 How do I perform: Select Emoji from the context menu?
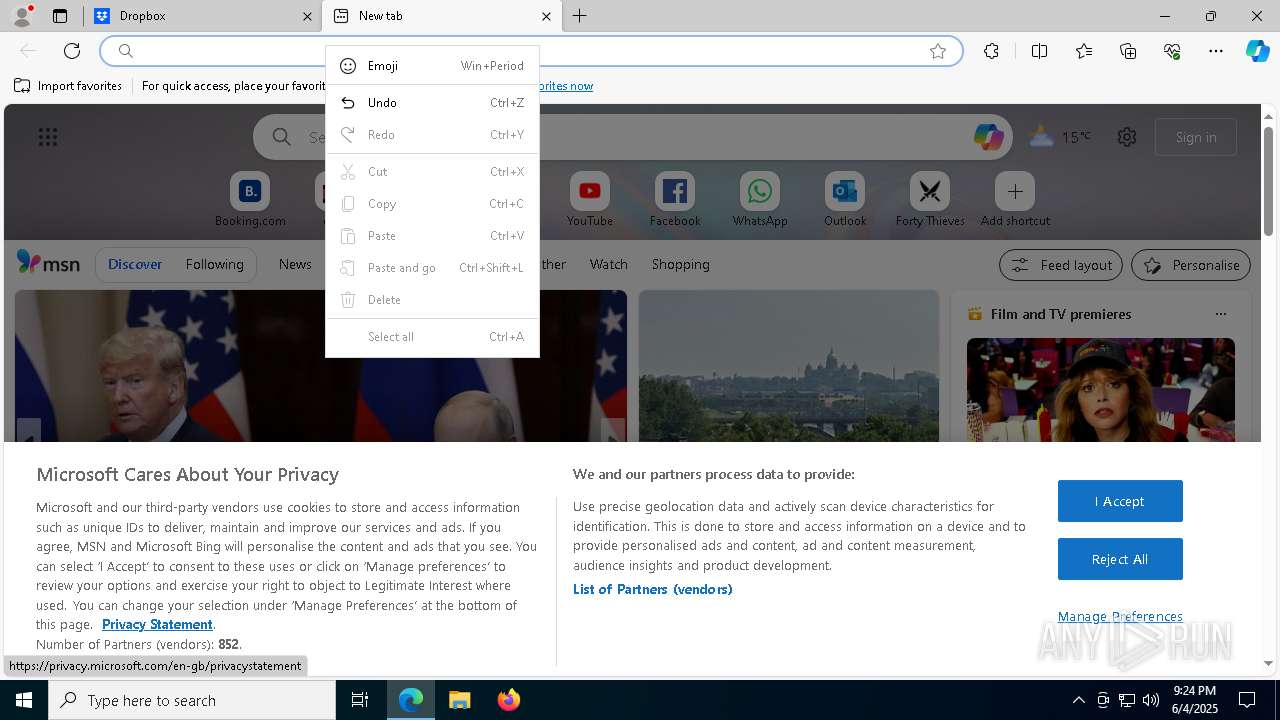coord(432,66)
